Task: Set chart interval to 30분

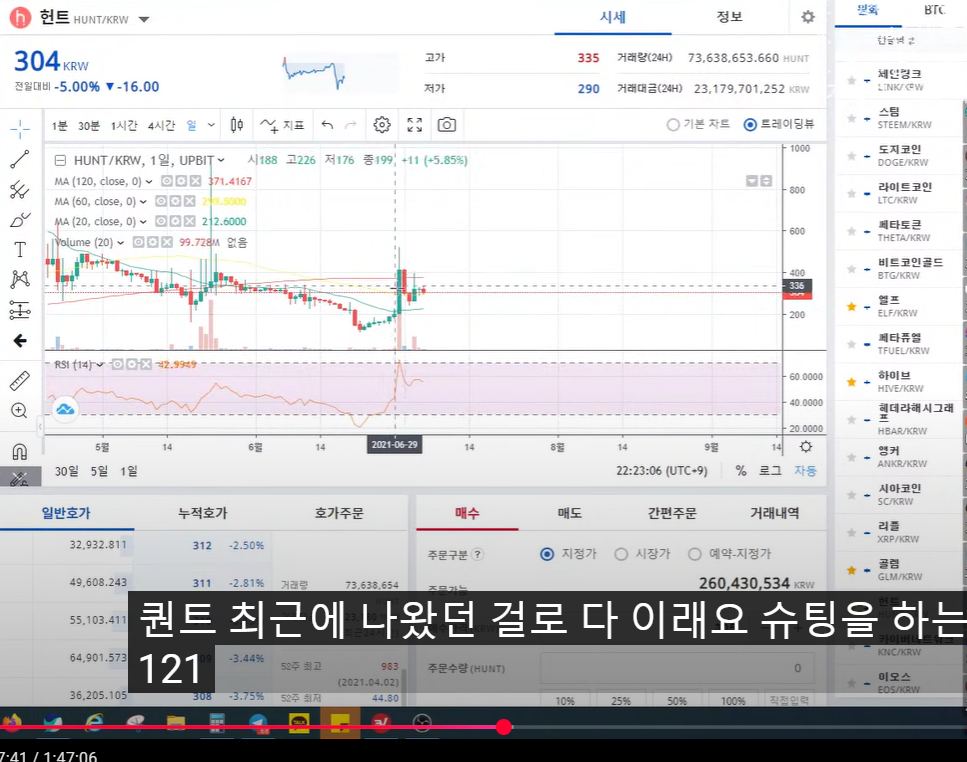Action: 89,126
